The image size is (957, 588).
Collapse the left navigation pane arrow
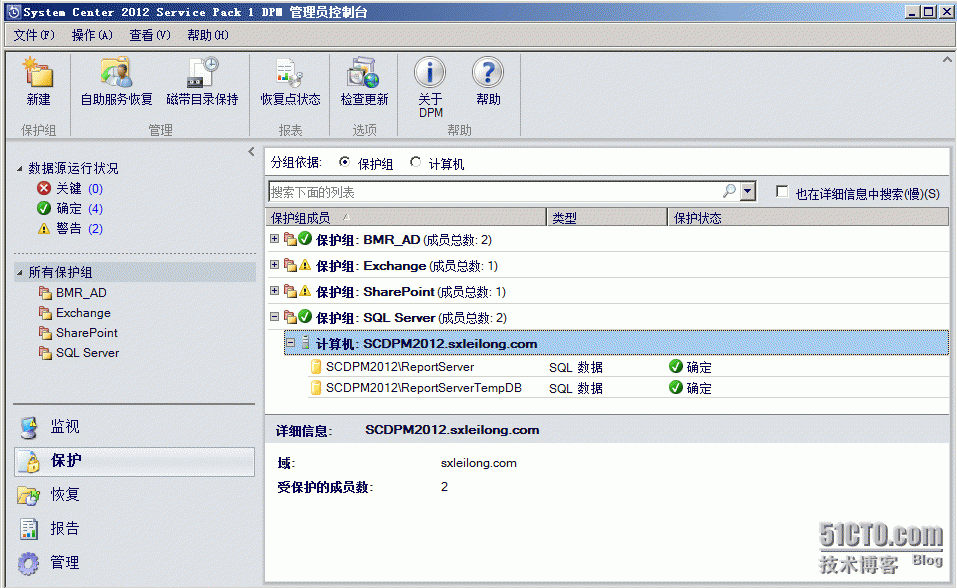pyautogui.click(x=251, y=151)
